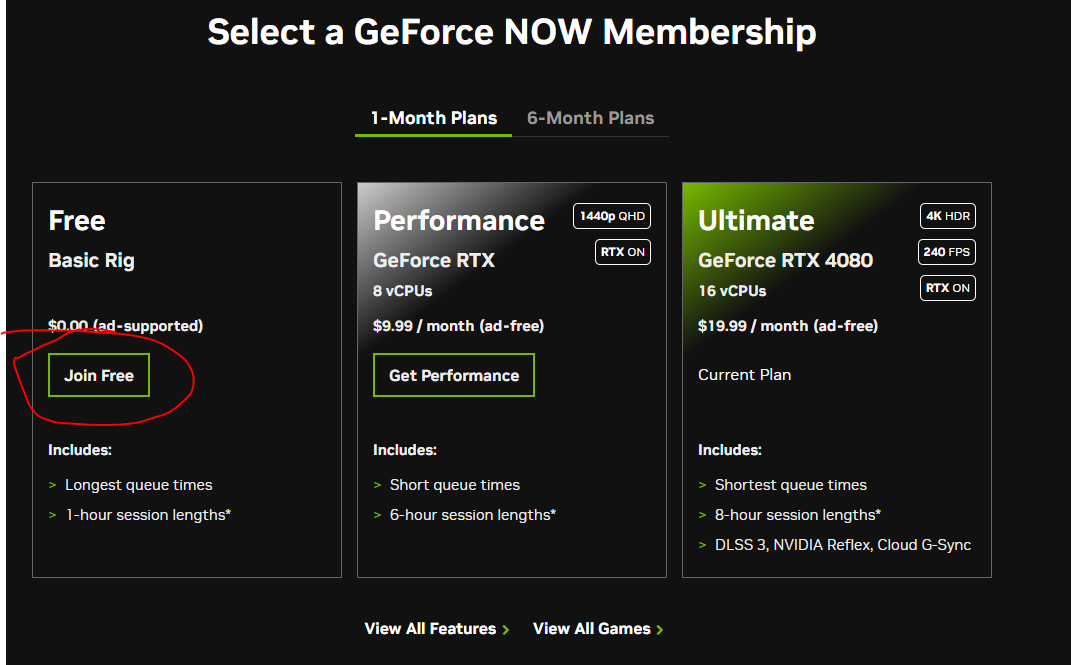This screenshot has height=665, width=1071.
Task: Click the Performance plan heading
Action: [459, 220]
